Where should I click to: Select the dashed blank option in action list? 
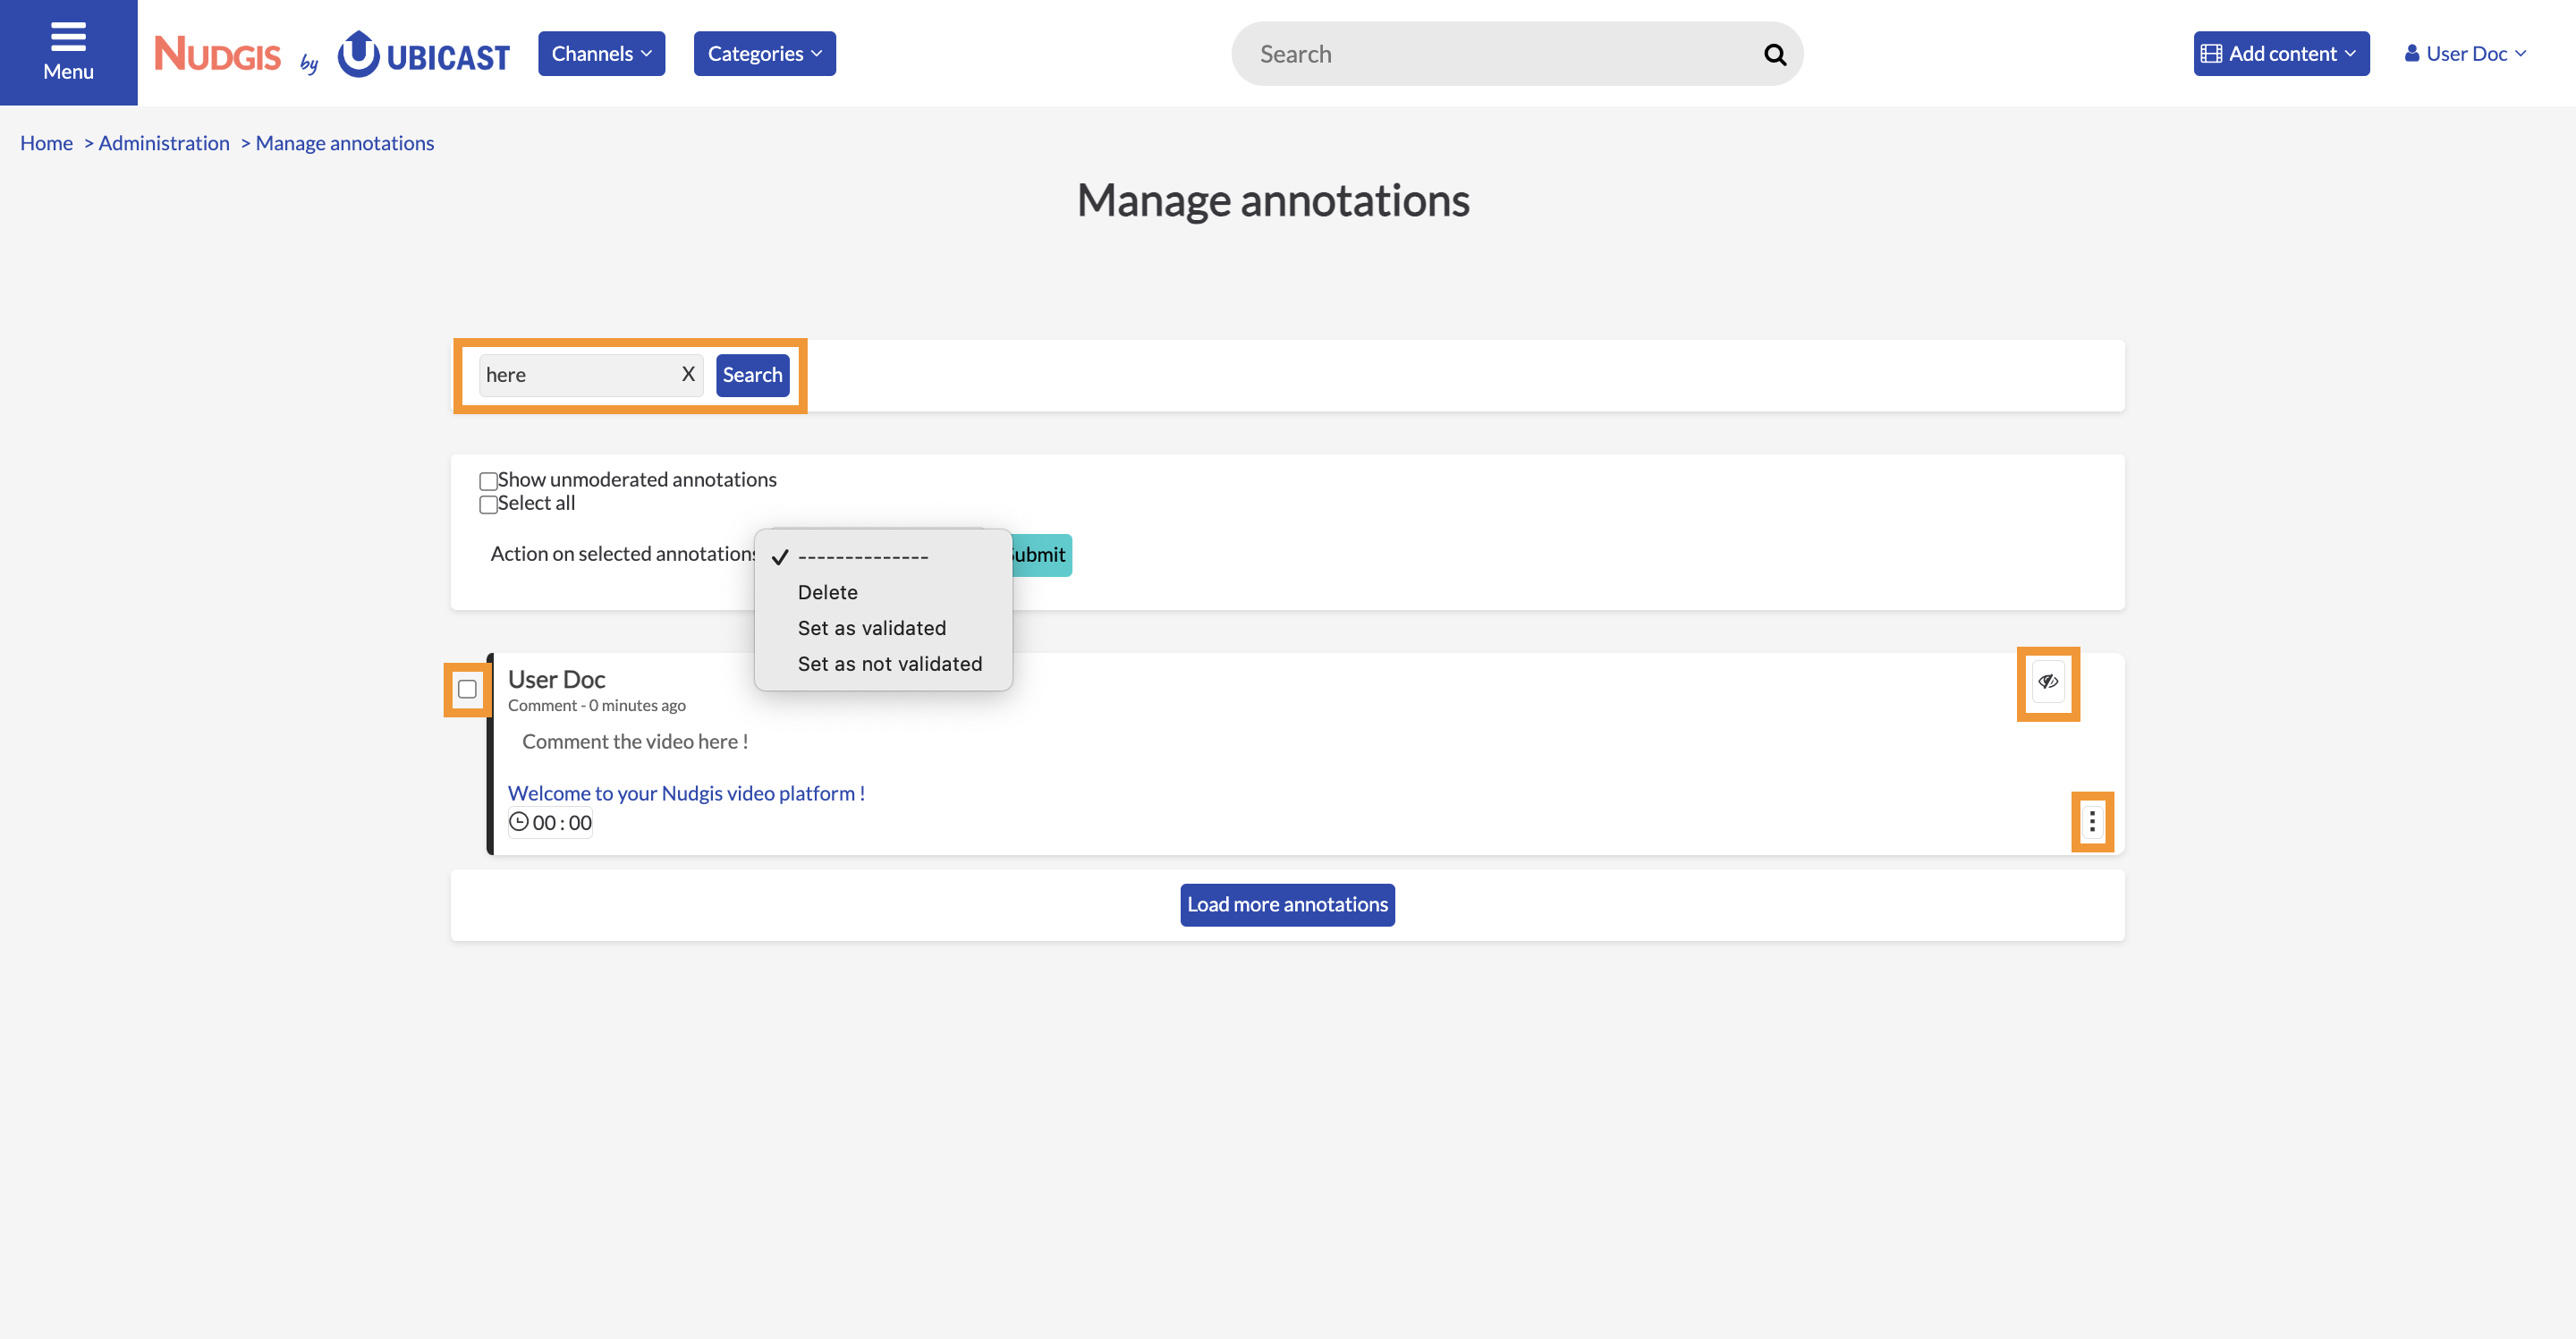(x=883, y=556)
